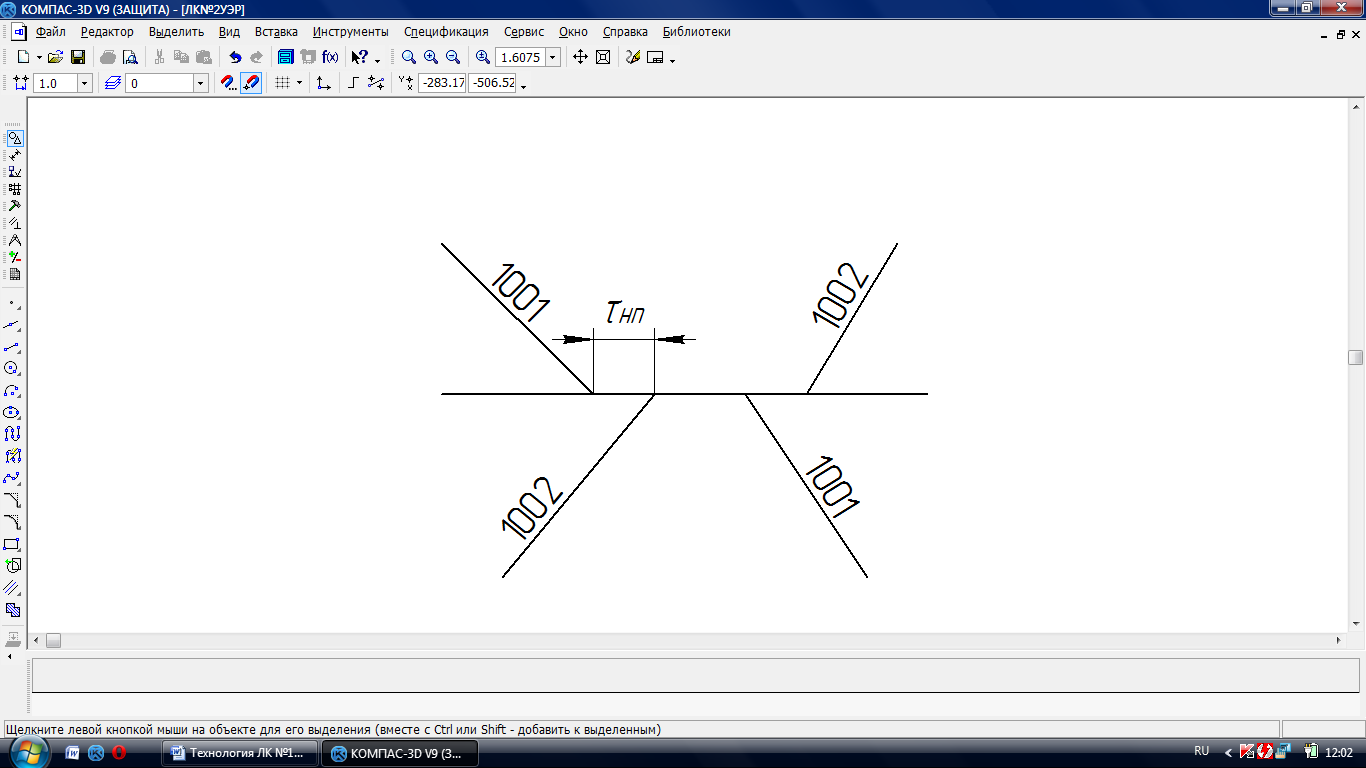
Task: Select the Fillet tool
Action: coord(12,522)
